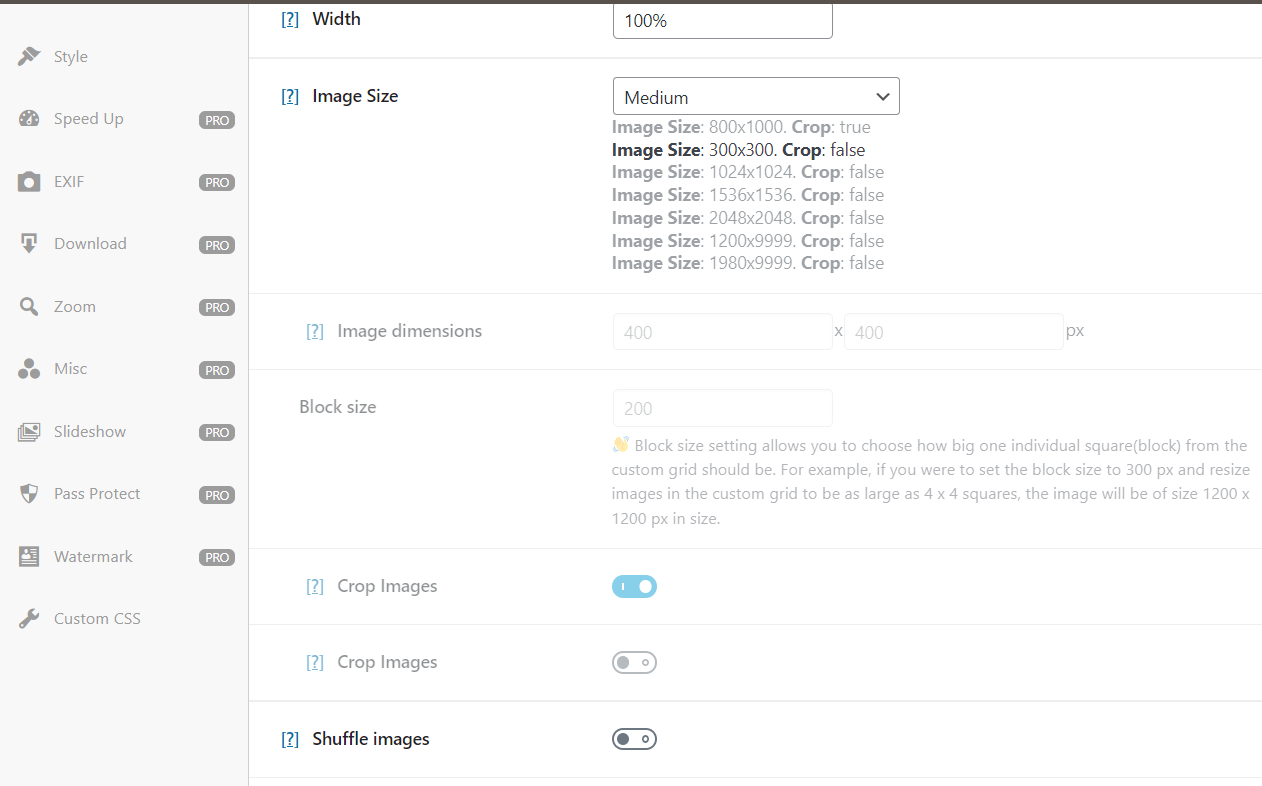Open the Custom CSS wrench icon
The height and width of the screenshot is (786, 1262).
click(27, 618)
